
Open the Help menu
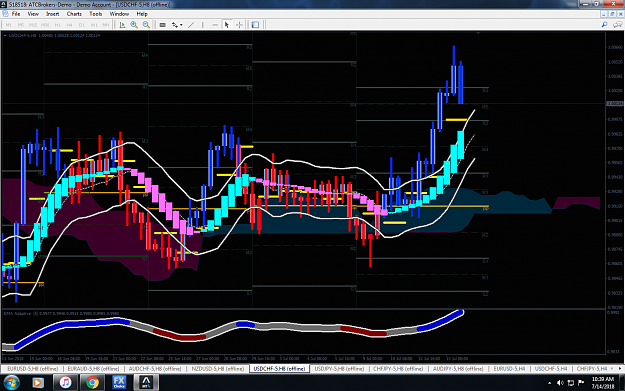pos(142,14)
